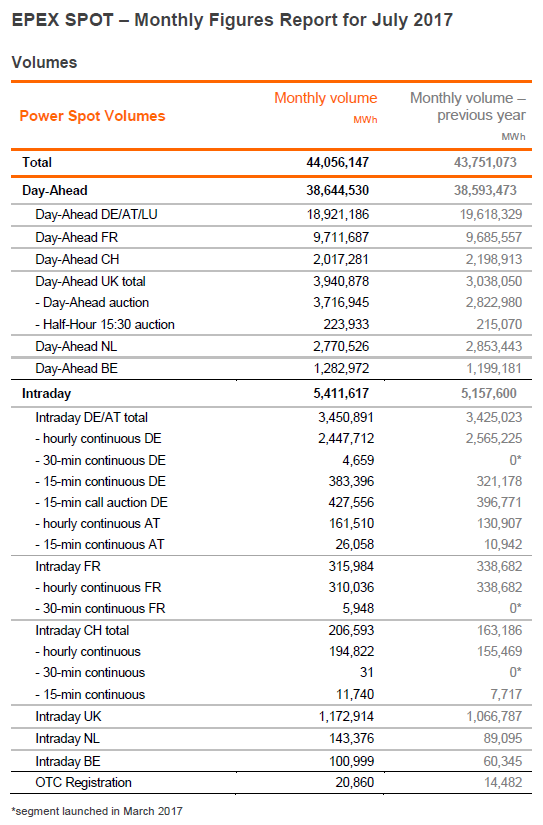Click the Intraday CH total label
The image size is (543, 825).
coord(82,630)
